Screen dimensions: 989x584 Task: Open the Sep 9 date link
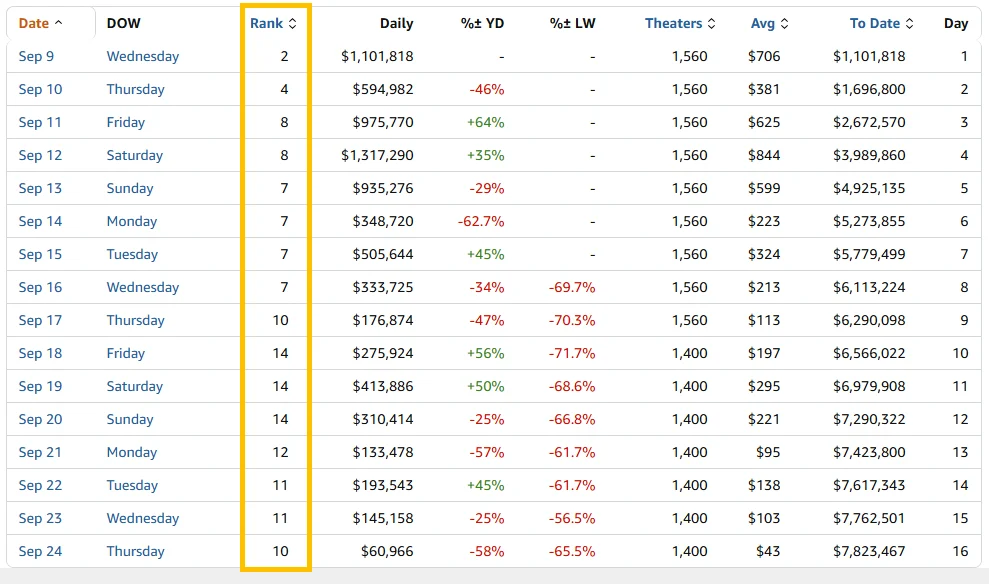pos(36,56)
